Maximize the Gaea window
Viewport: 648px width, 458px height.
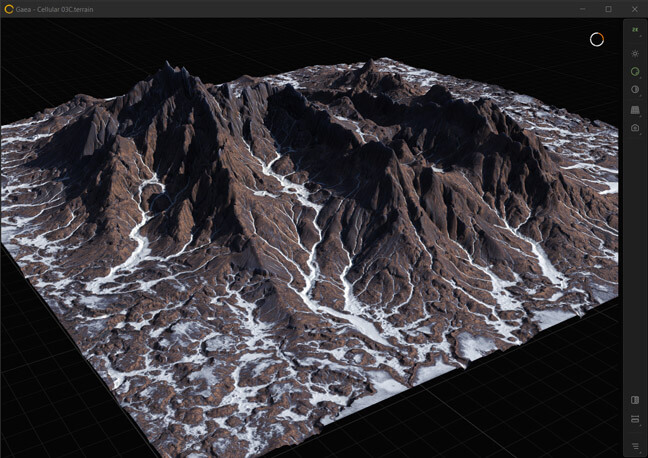click(608, 8)
